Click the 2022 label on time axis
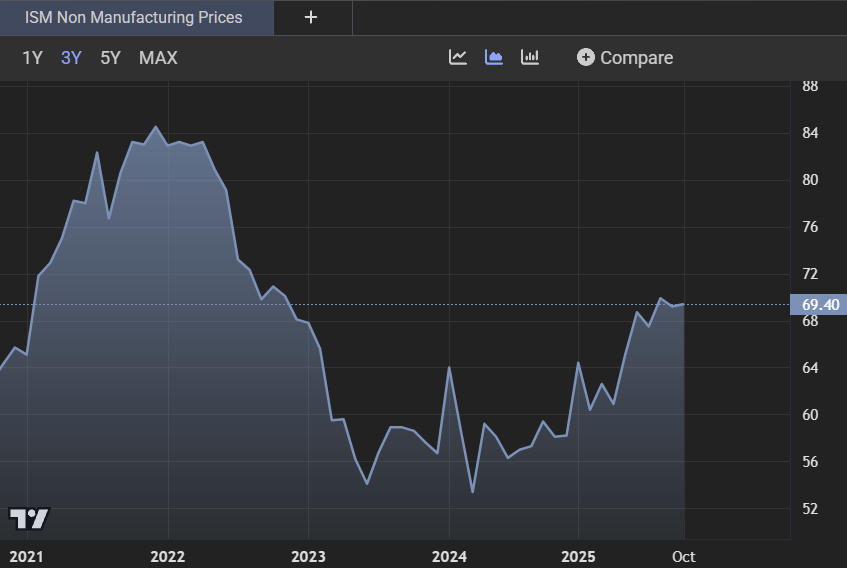This screenshot has width=847, height=568. pos(168,556)
